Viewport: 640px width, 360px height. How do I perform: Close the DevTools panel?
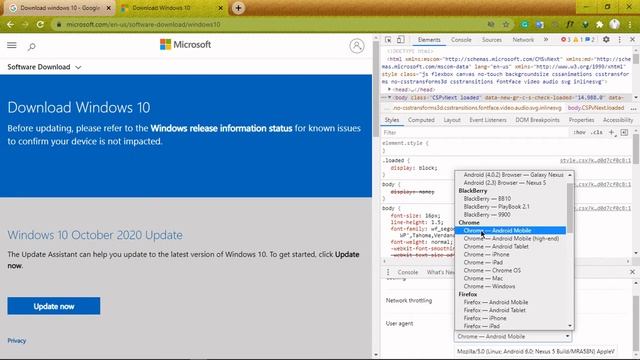pos(632,40)
